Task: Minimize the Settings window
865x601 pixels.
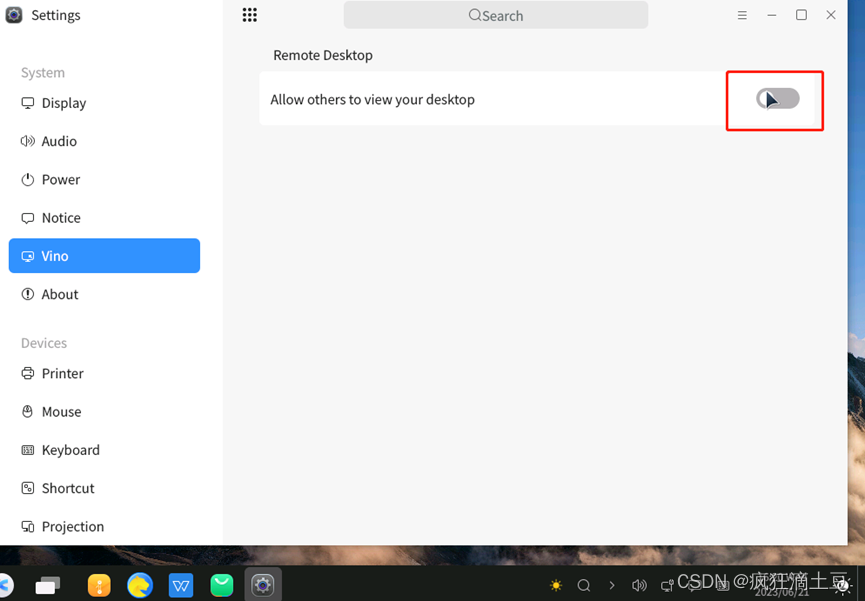Action: tap(772, 15)
